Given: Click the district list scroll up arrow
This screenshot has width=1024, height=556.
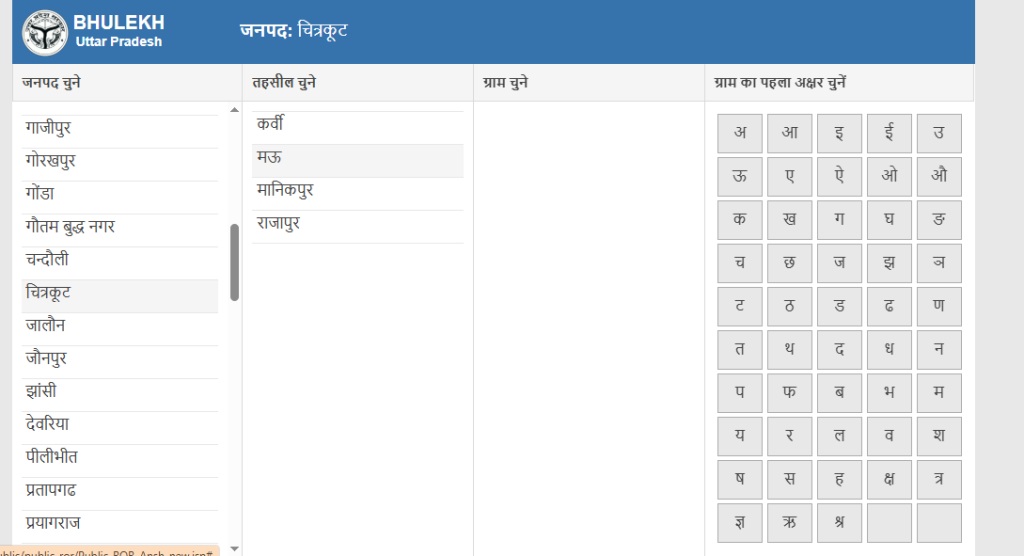Looking at the screenshot, I should coord(234,110).
